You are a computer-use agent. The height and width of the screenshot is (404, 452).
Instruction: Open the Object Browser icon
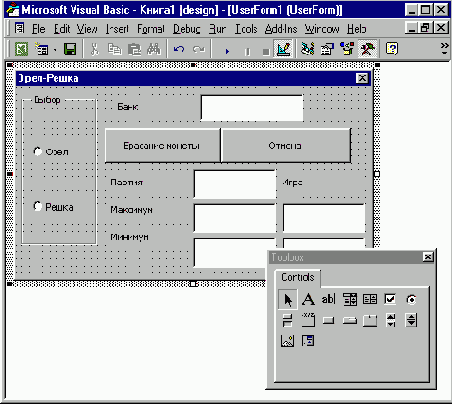click(x=347, y=49)
